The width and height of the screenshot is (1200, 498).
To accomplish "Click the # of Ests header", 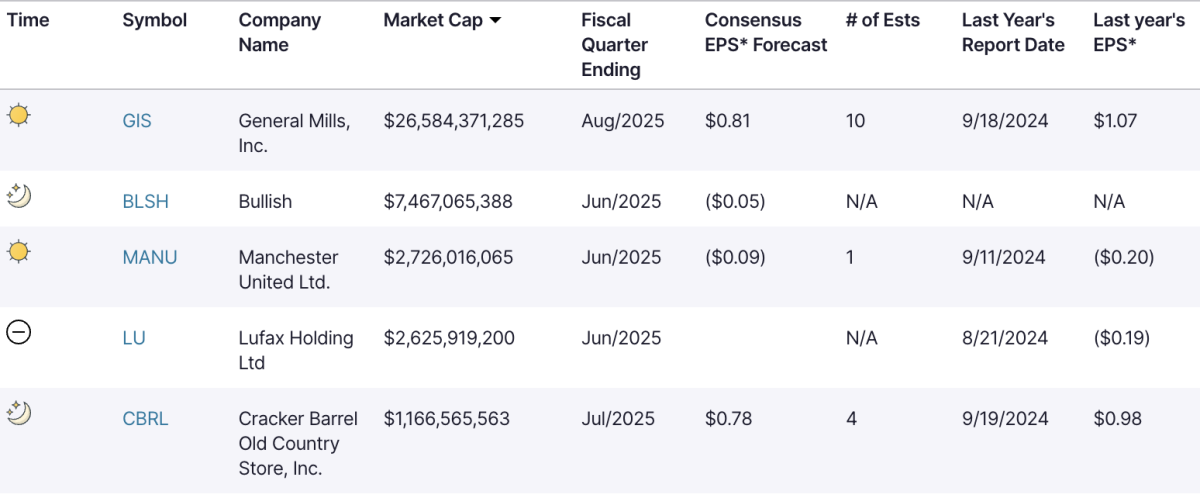I will [883, 21].
